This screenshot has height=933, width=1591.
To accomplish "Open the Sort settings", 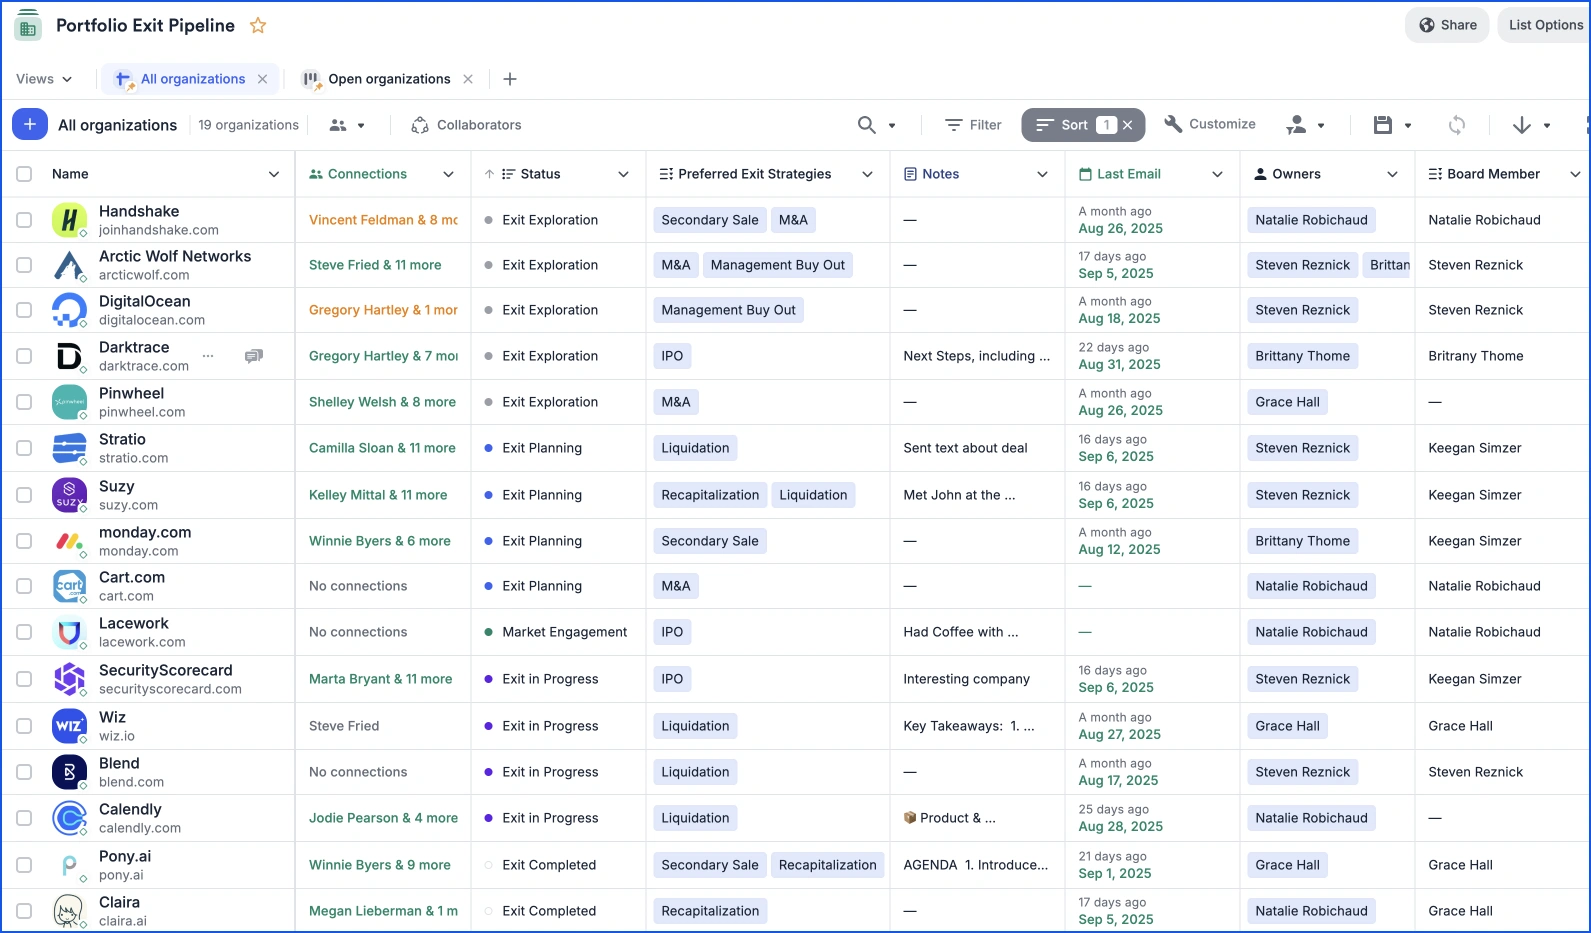I will [x=1072, y=125].
